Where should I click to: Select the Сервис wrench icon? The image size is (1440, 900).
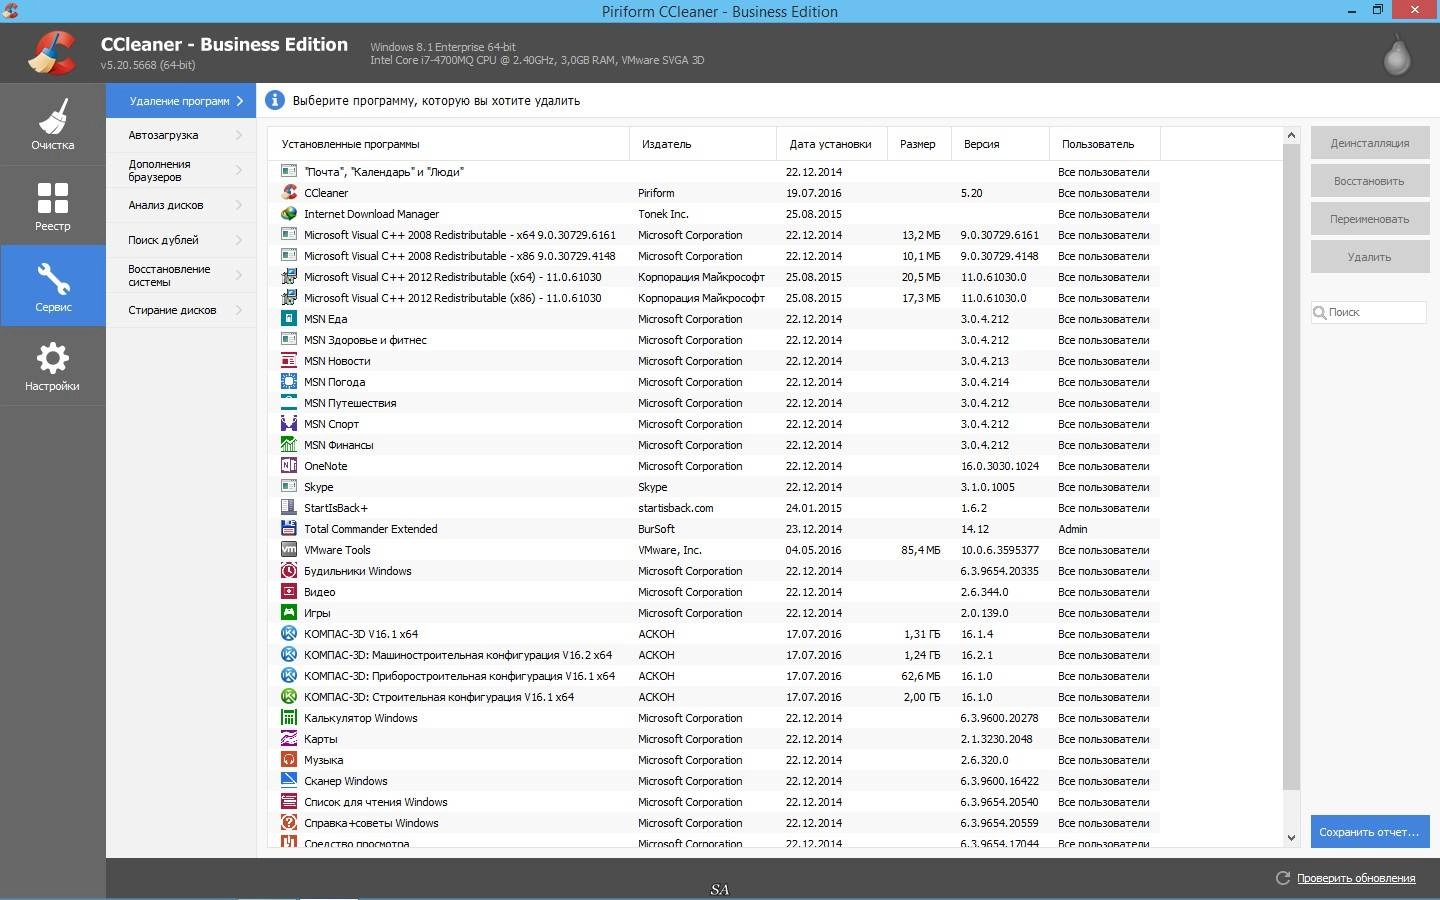(x=53, y=279)
